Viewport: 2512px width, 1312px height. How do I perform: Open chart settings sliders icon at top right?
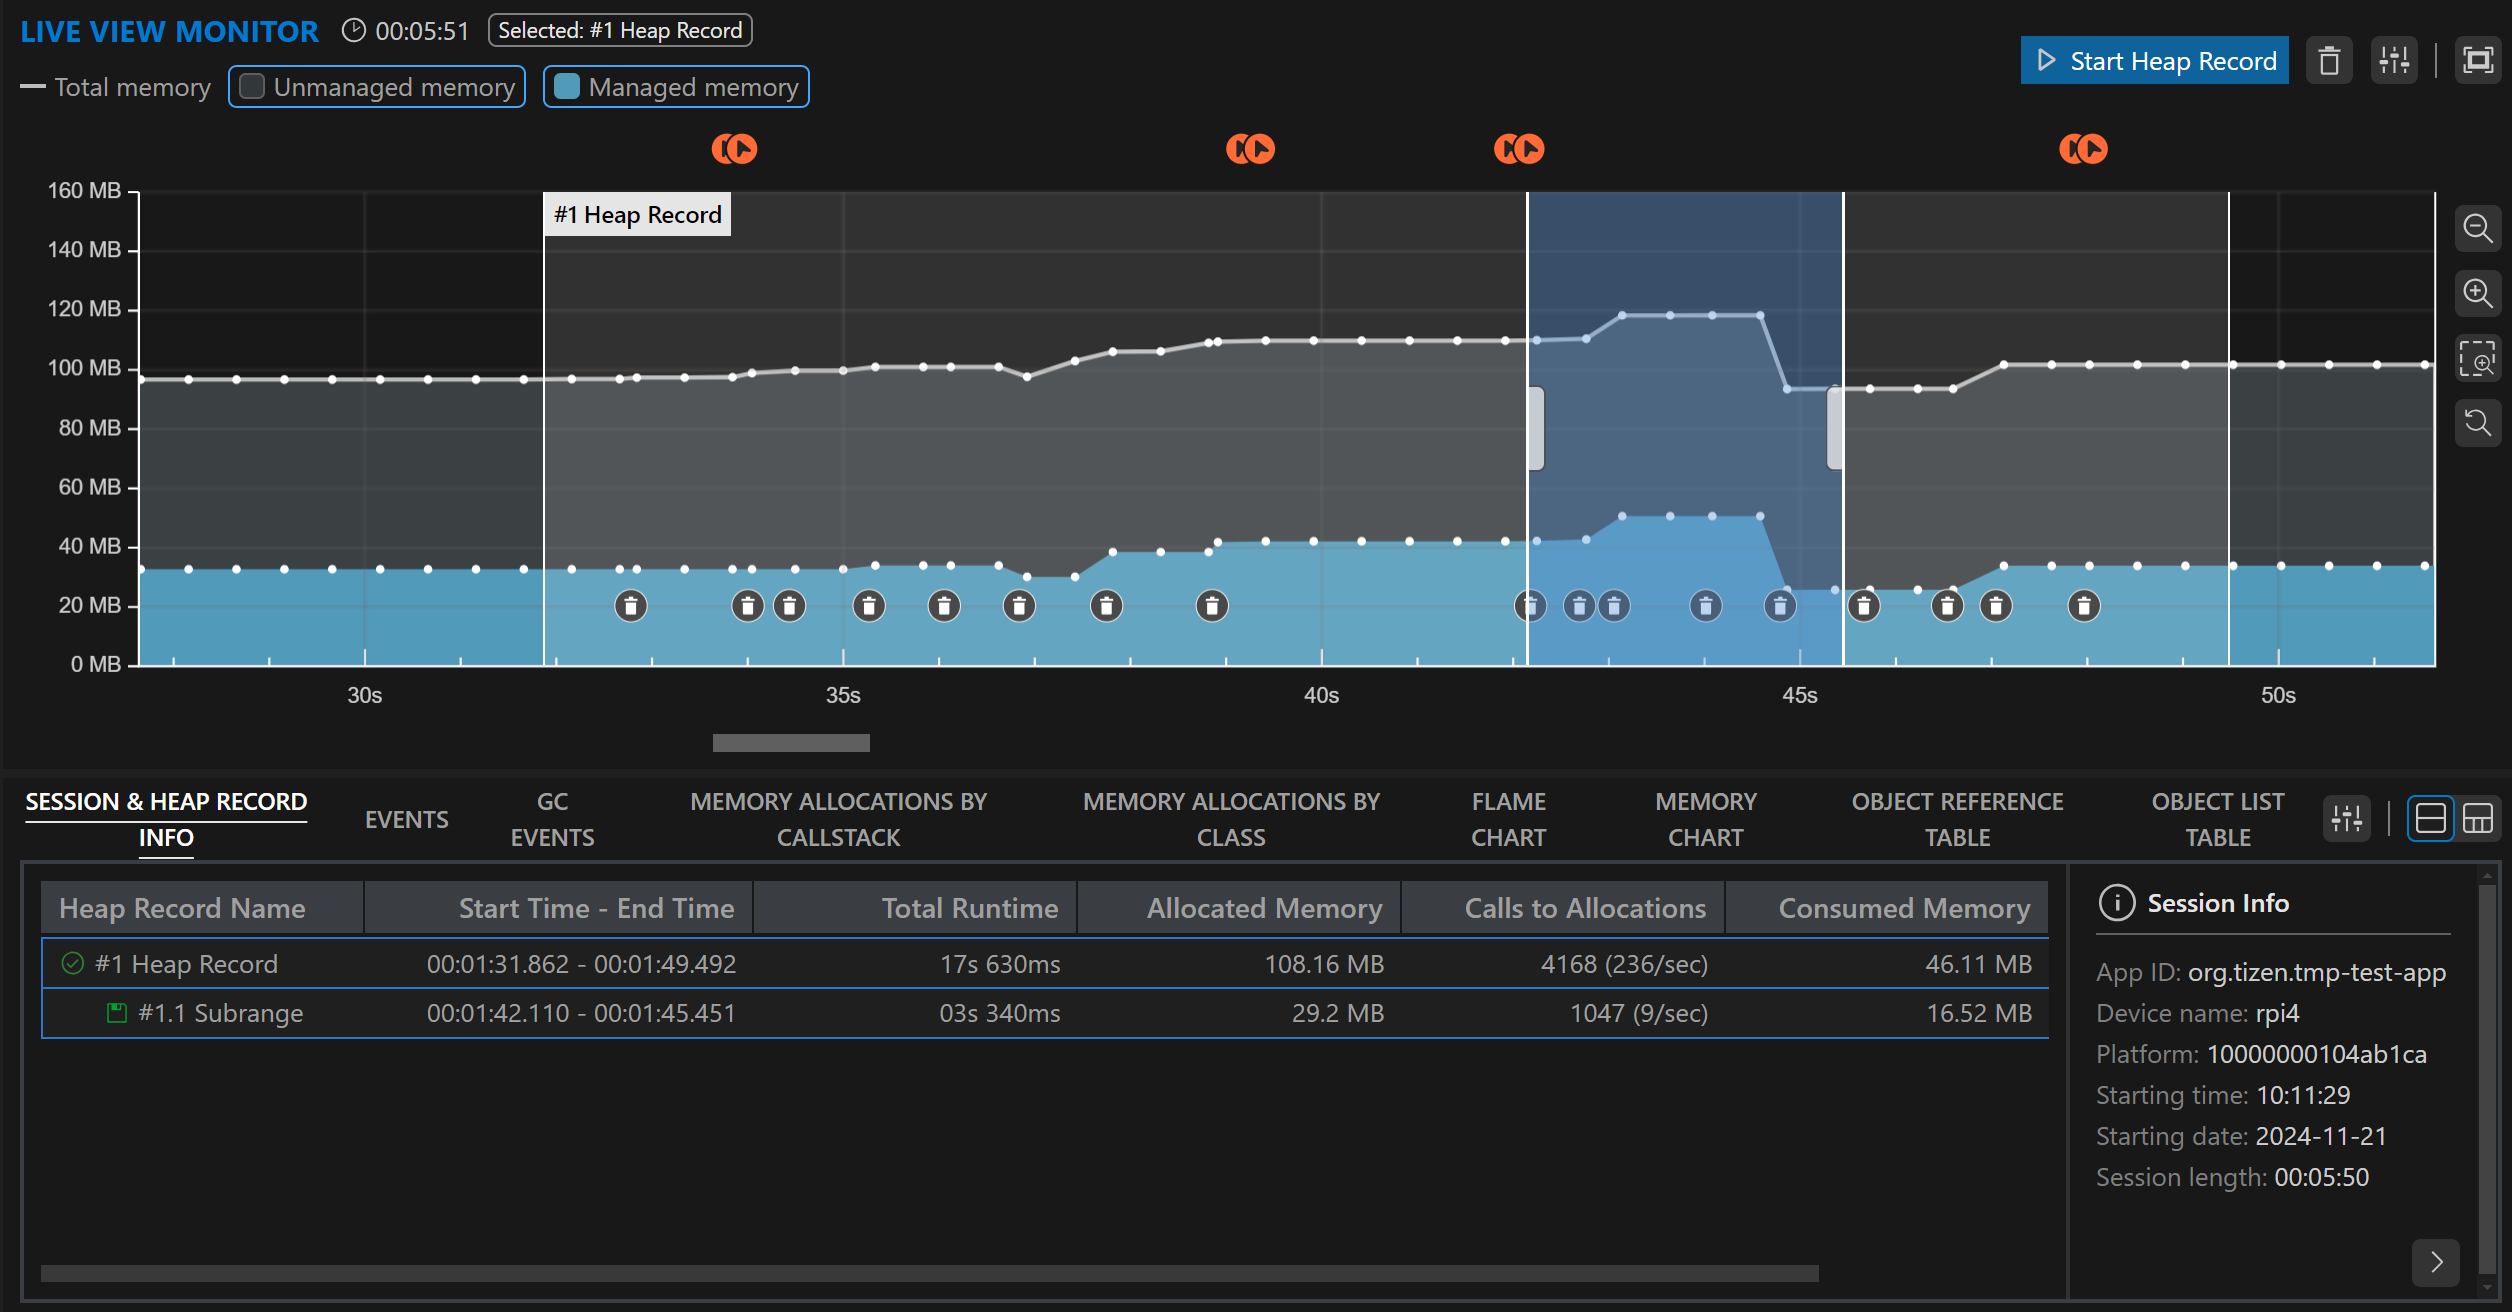point(2394,61)
